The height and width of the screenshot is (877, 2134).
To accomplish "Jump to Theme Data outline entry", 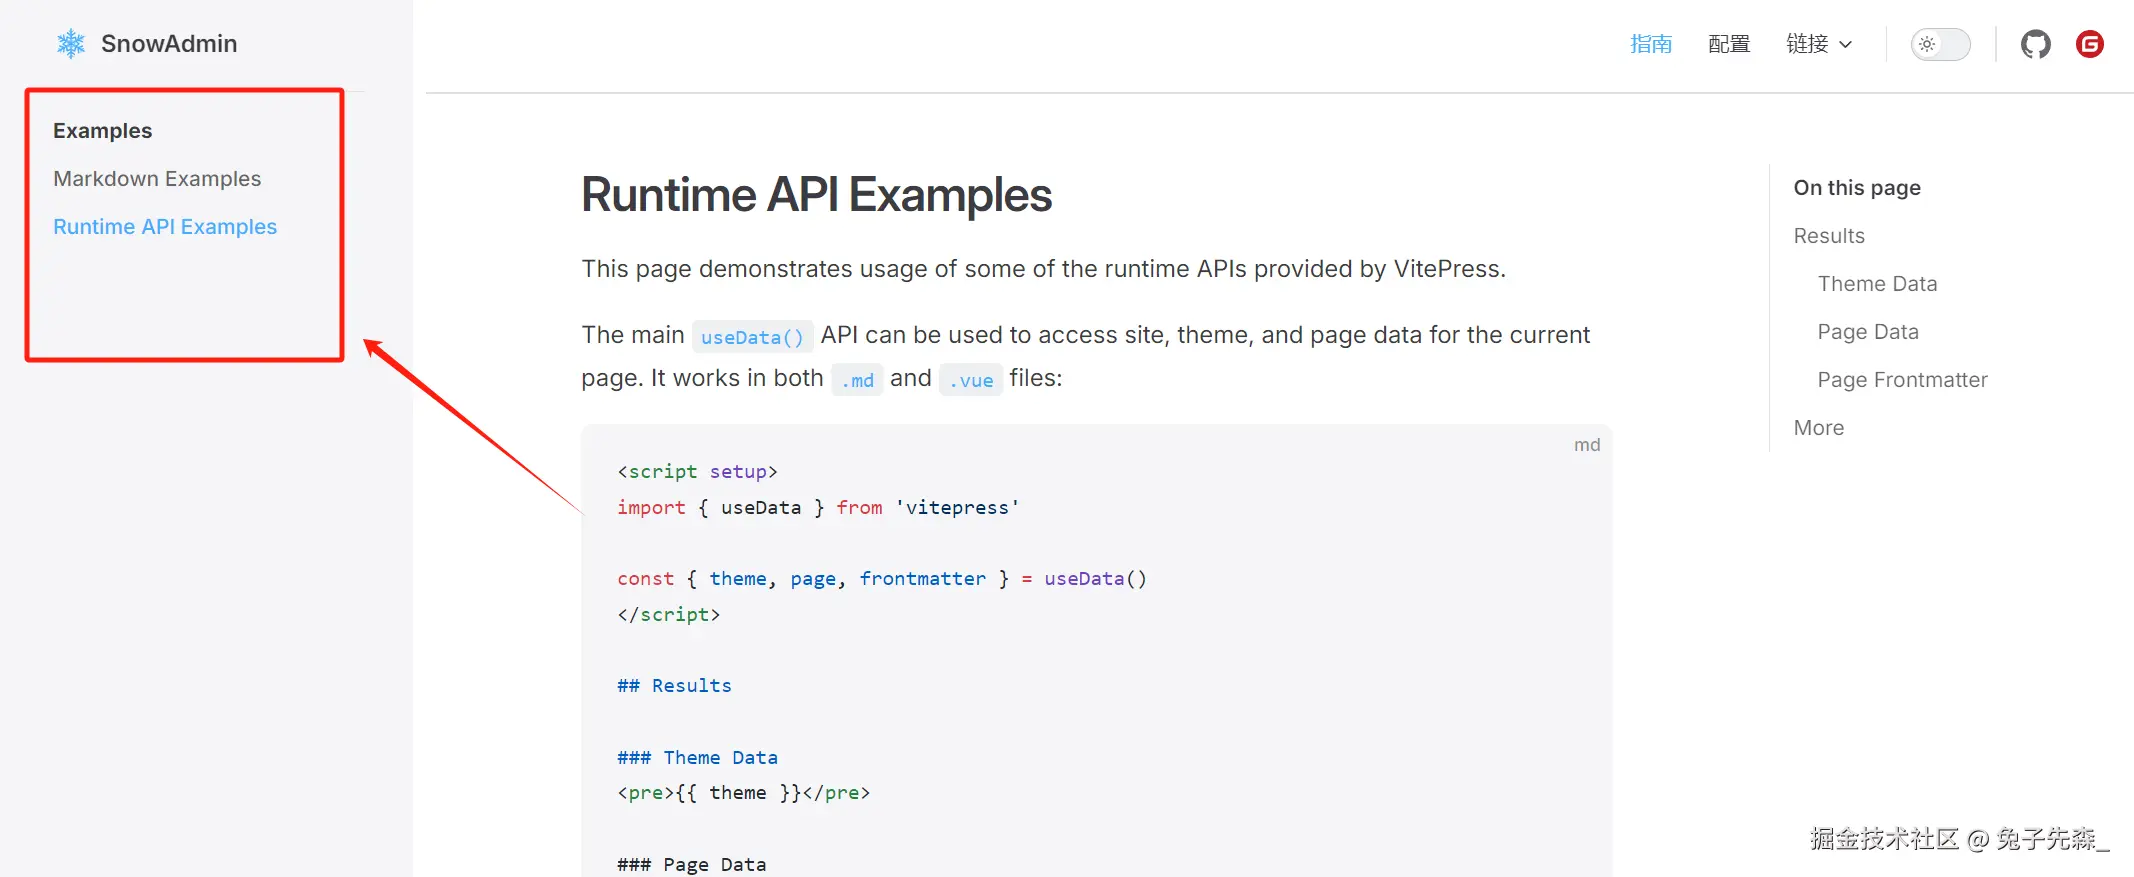I will pos(1877,284).
